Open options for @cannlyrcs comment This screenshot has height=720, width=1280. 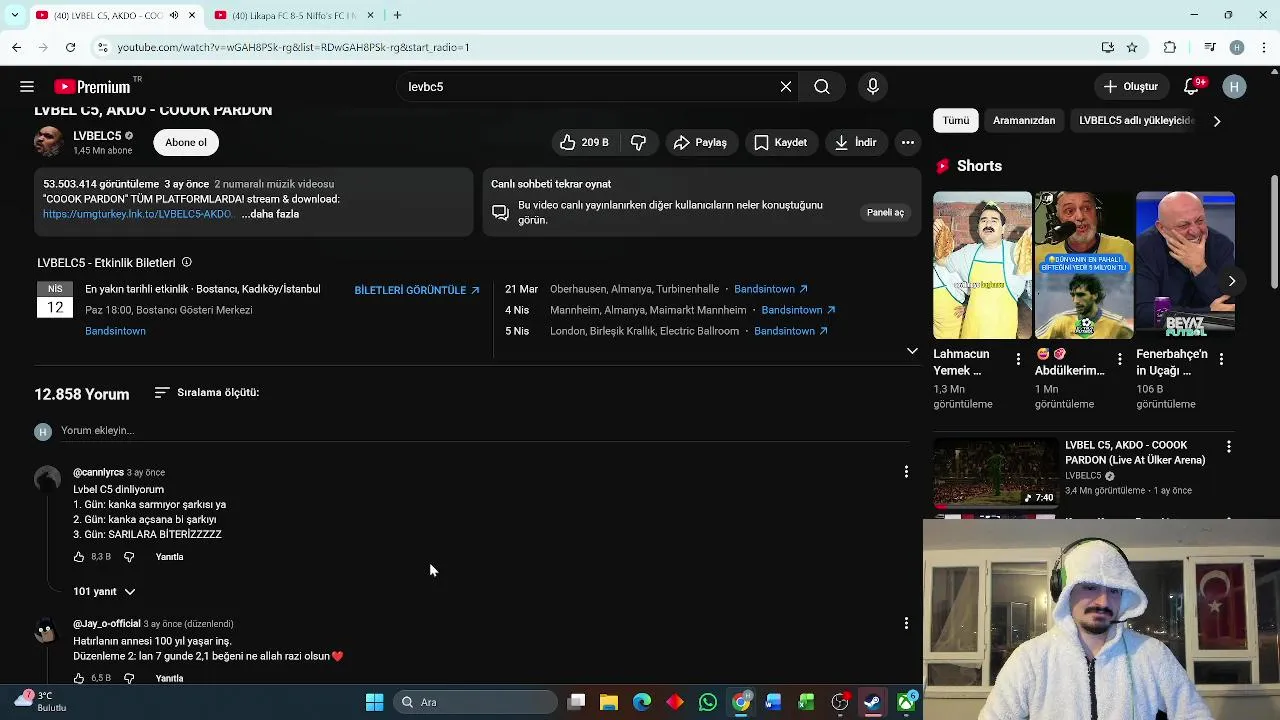(x=906, y=472)
